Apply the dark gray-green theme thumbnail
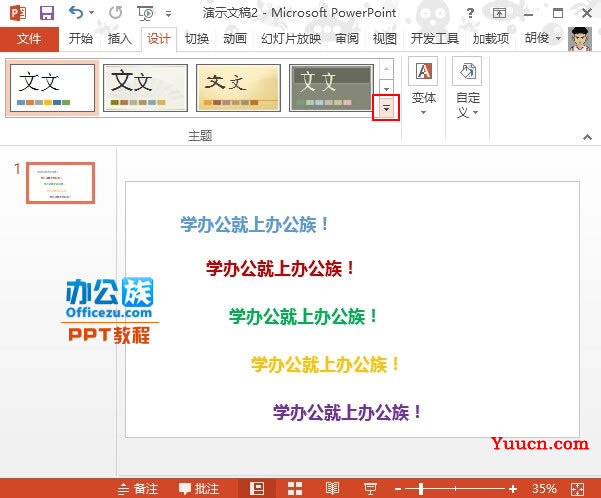The image size is (601, 498). (x=331, y=88)
